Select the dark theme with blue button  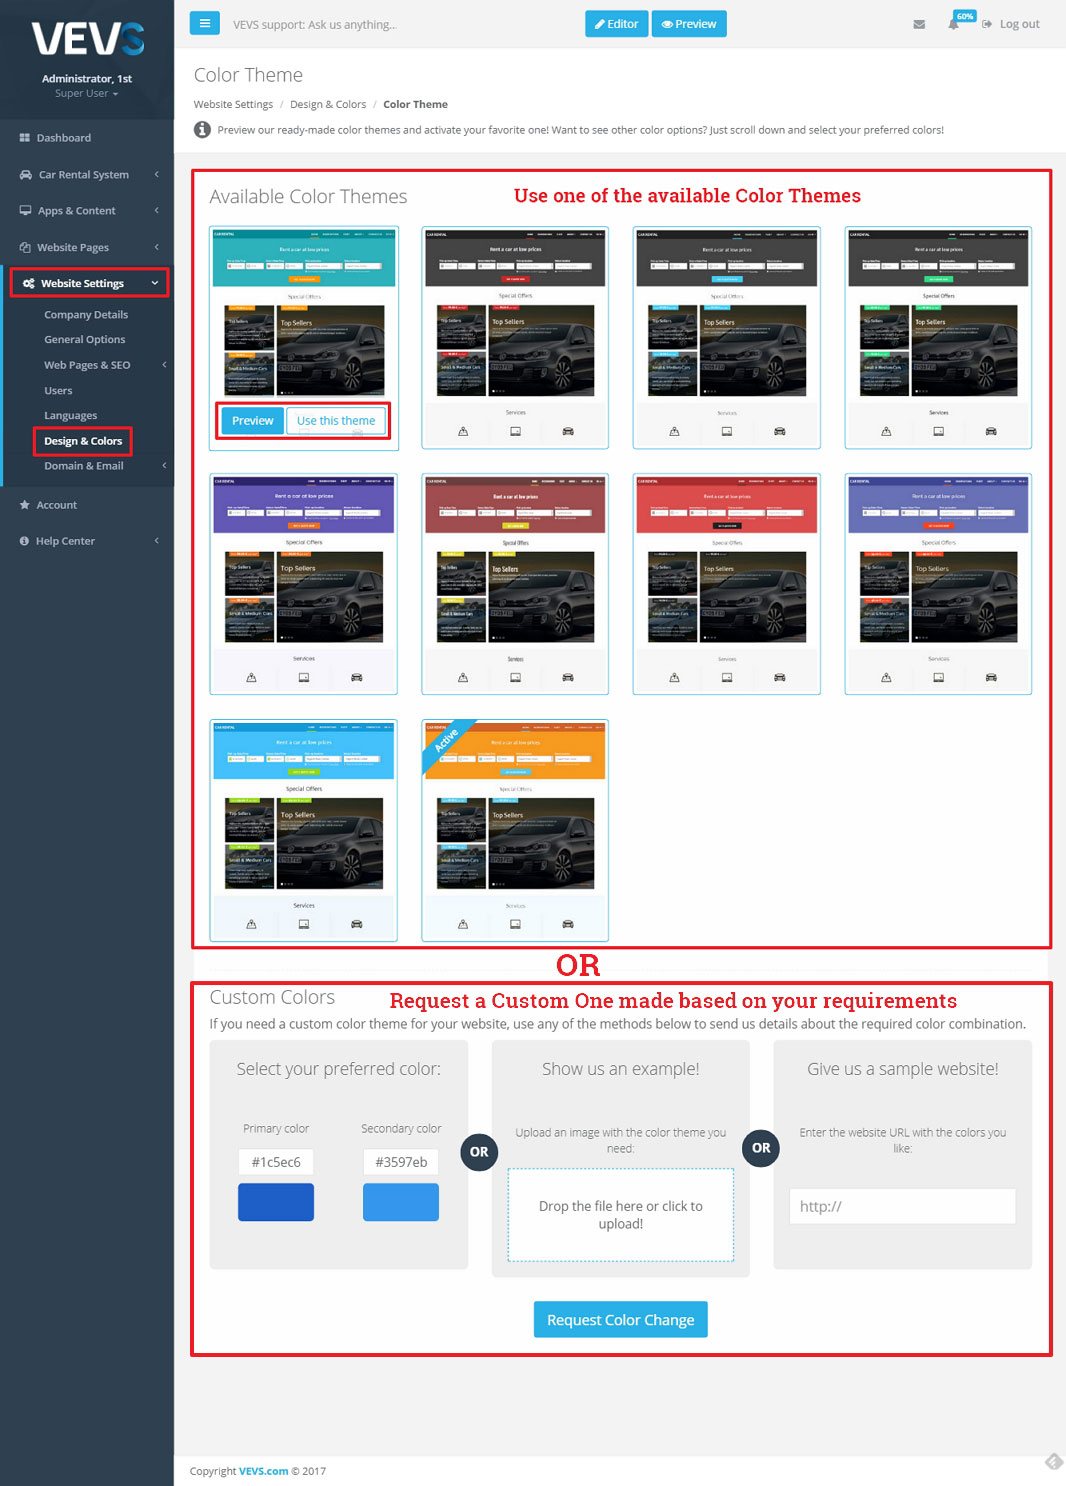tap(727, 338)
